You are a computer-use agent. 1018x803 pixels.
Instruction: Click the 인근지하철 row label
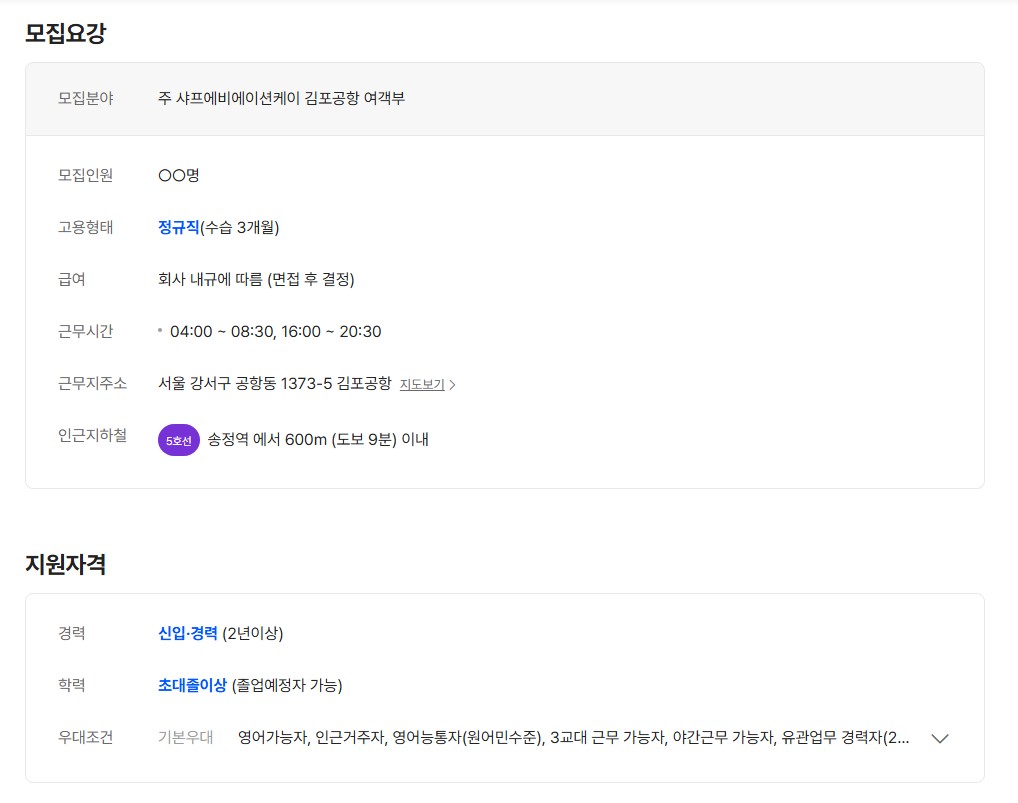[x=92, y=435]
